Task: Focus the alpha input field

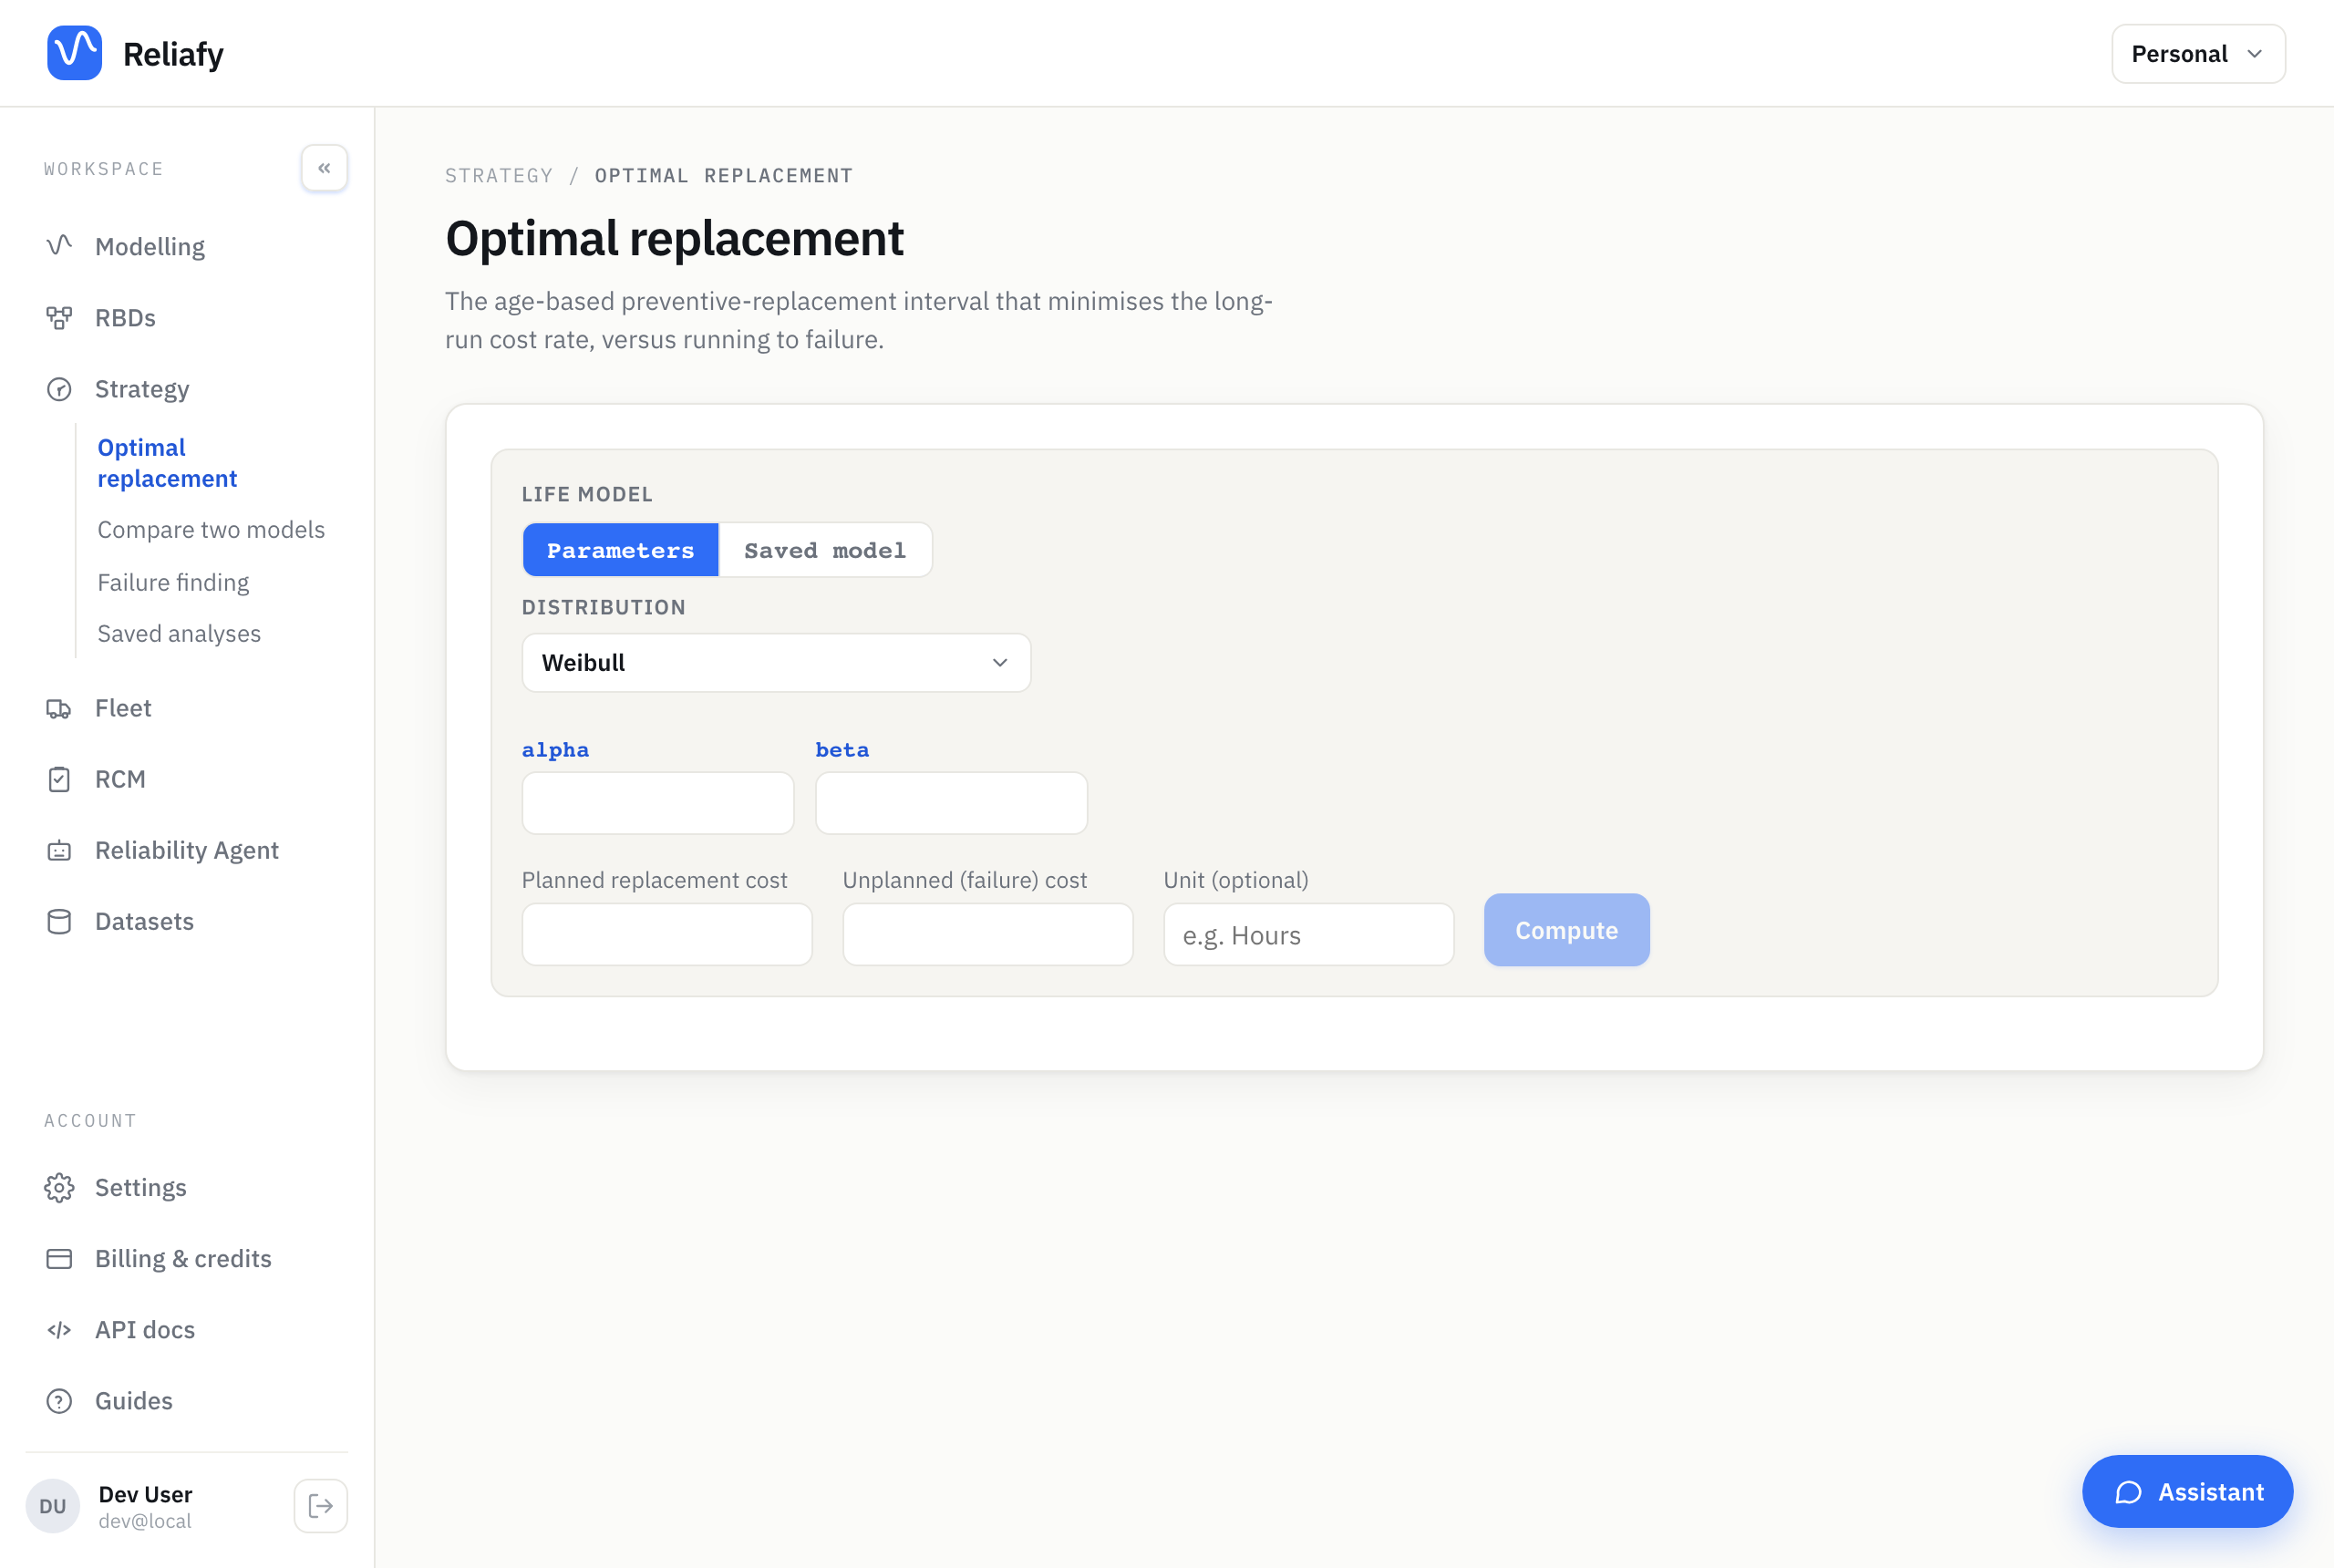Action: pos(658,803)
